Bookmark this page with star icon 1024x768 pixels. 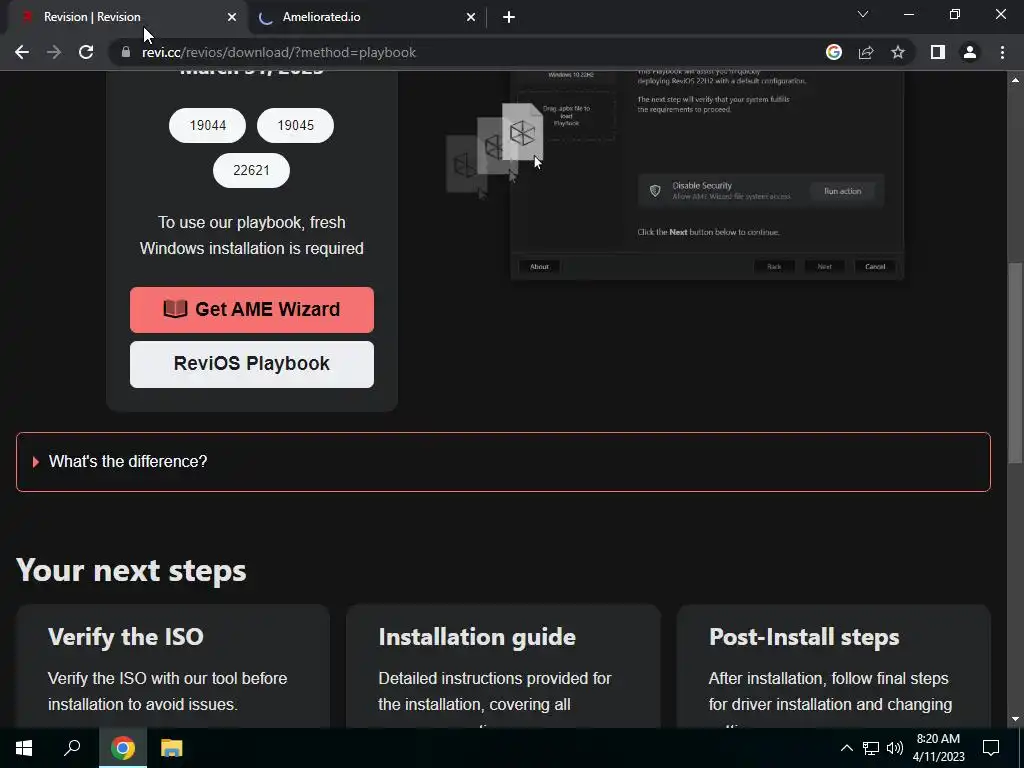click(x=898, y=52)
